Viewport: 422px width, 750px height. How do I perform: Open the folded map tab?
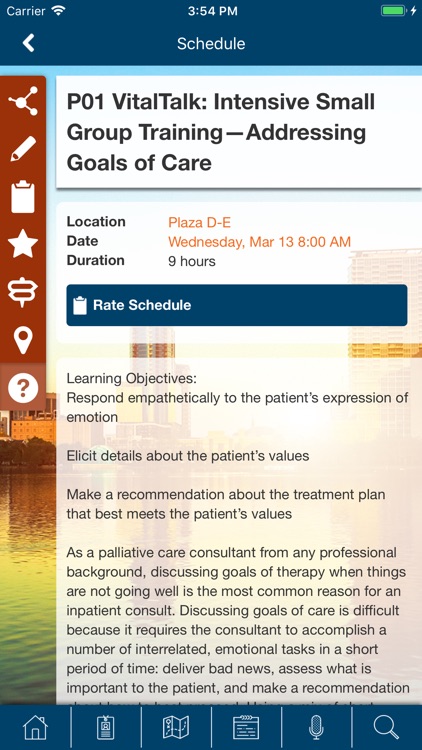[x=176, y=728]
